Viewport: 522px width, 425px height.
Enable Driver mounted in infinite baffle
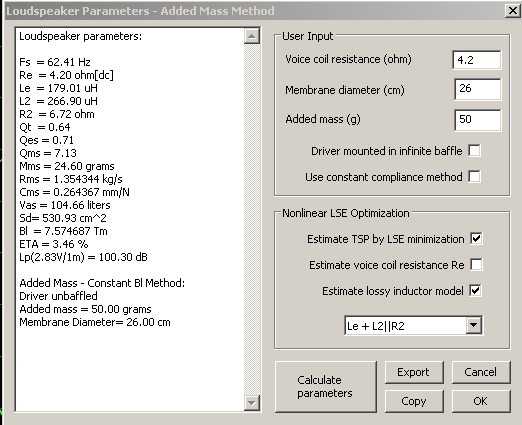tap(474, 150)
